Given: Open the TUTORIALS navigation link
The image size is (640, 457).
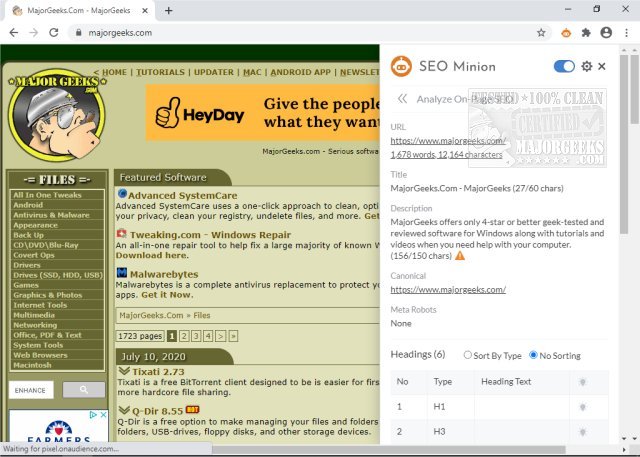Looking at the screenshot, I should click(160, 72).
